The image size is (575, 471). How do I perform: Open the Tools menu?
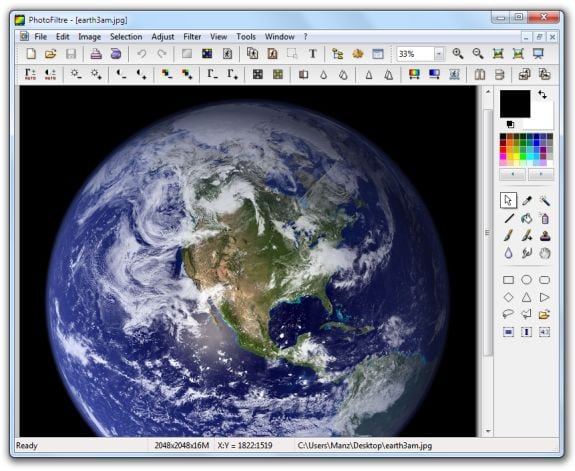coord(246,37)
